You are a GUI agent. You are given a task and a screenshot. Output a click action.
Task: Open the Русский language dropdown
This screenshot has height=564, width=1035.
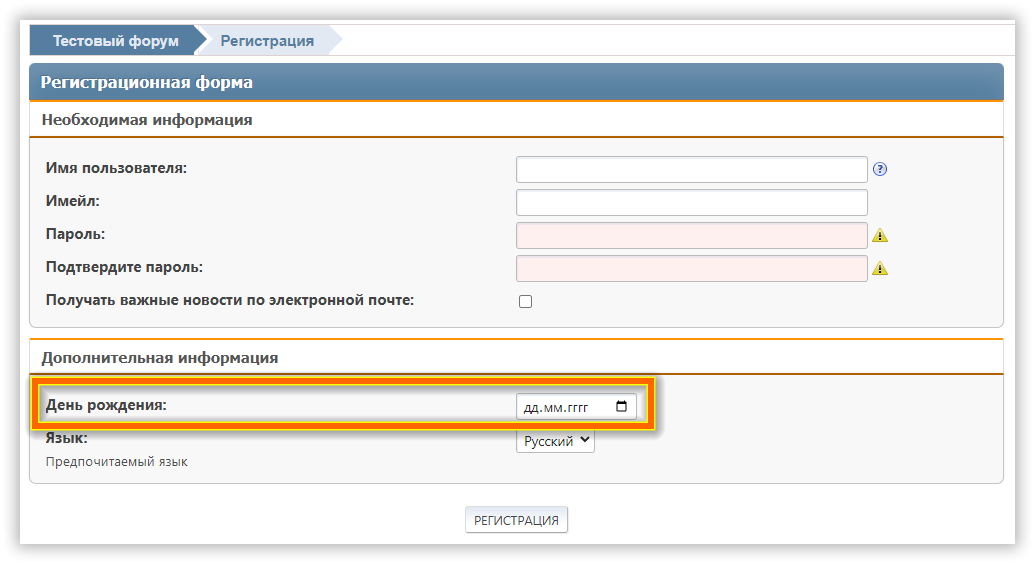click(x=555, y=440)
